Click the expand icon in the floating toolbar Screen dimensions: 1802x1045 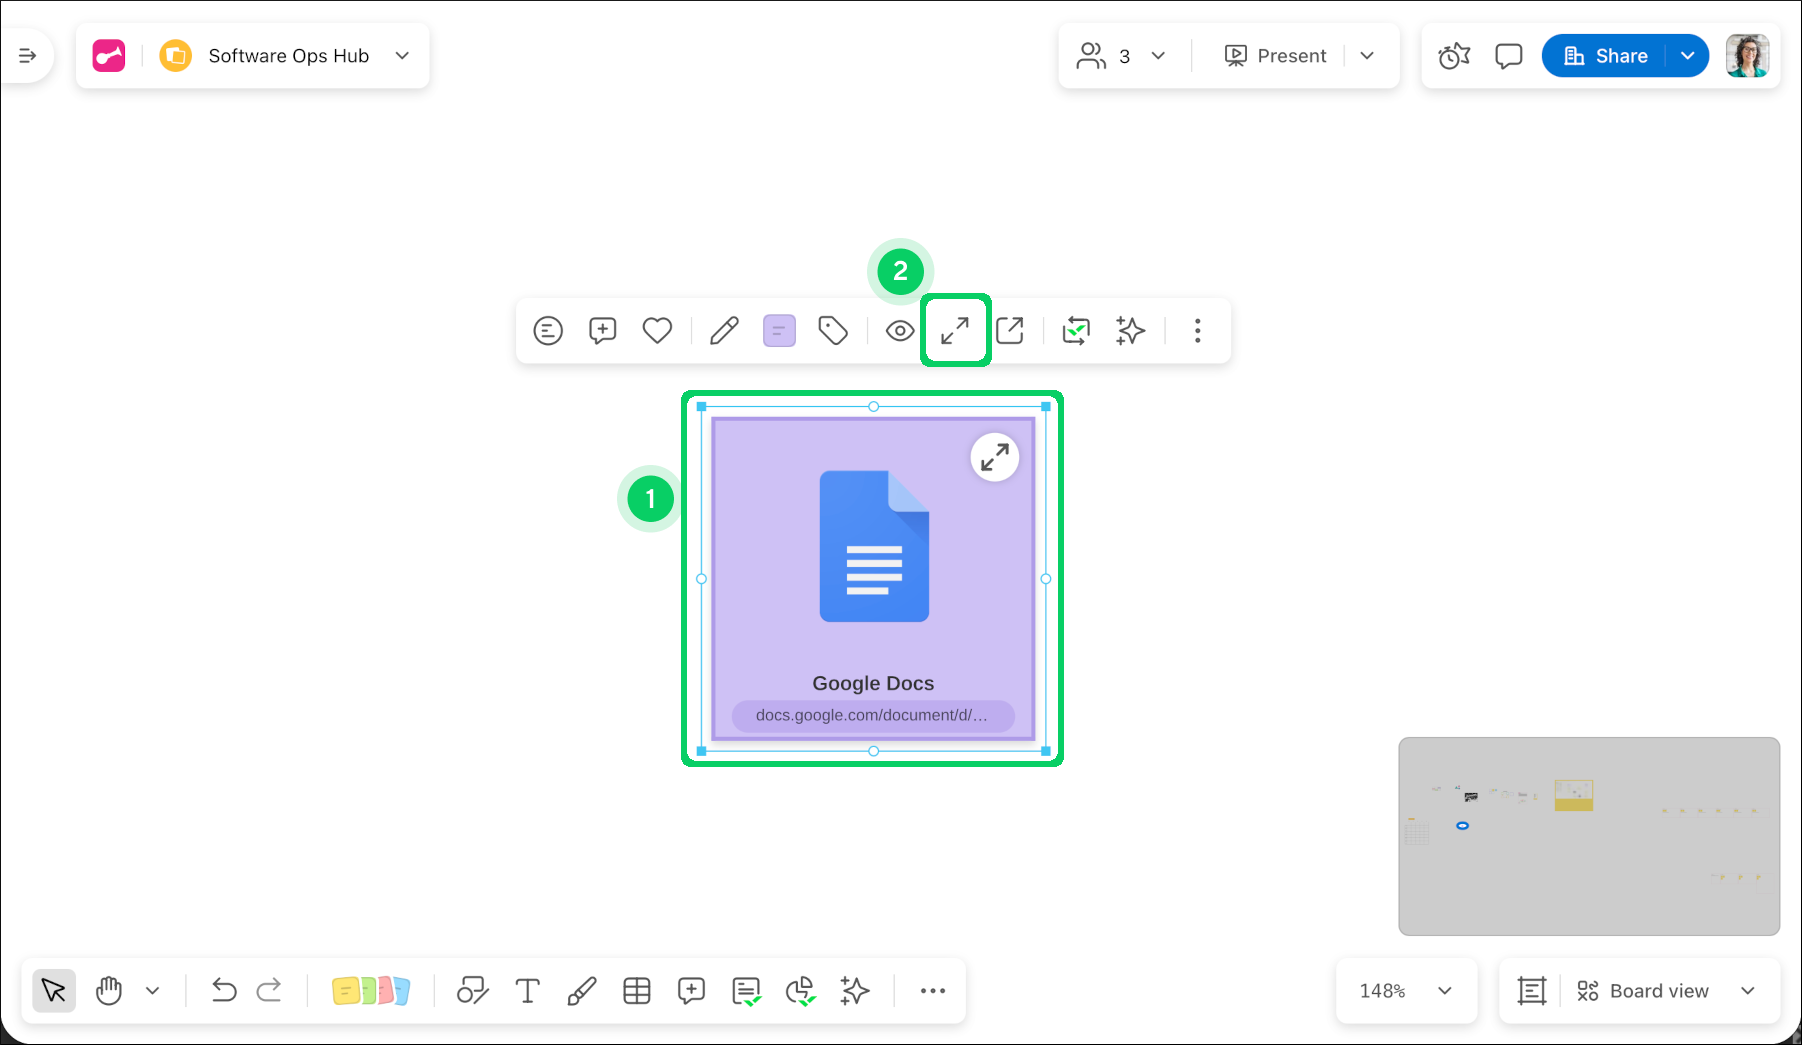coord(955,330)
